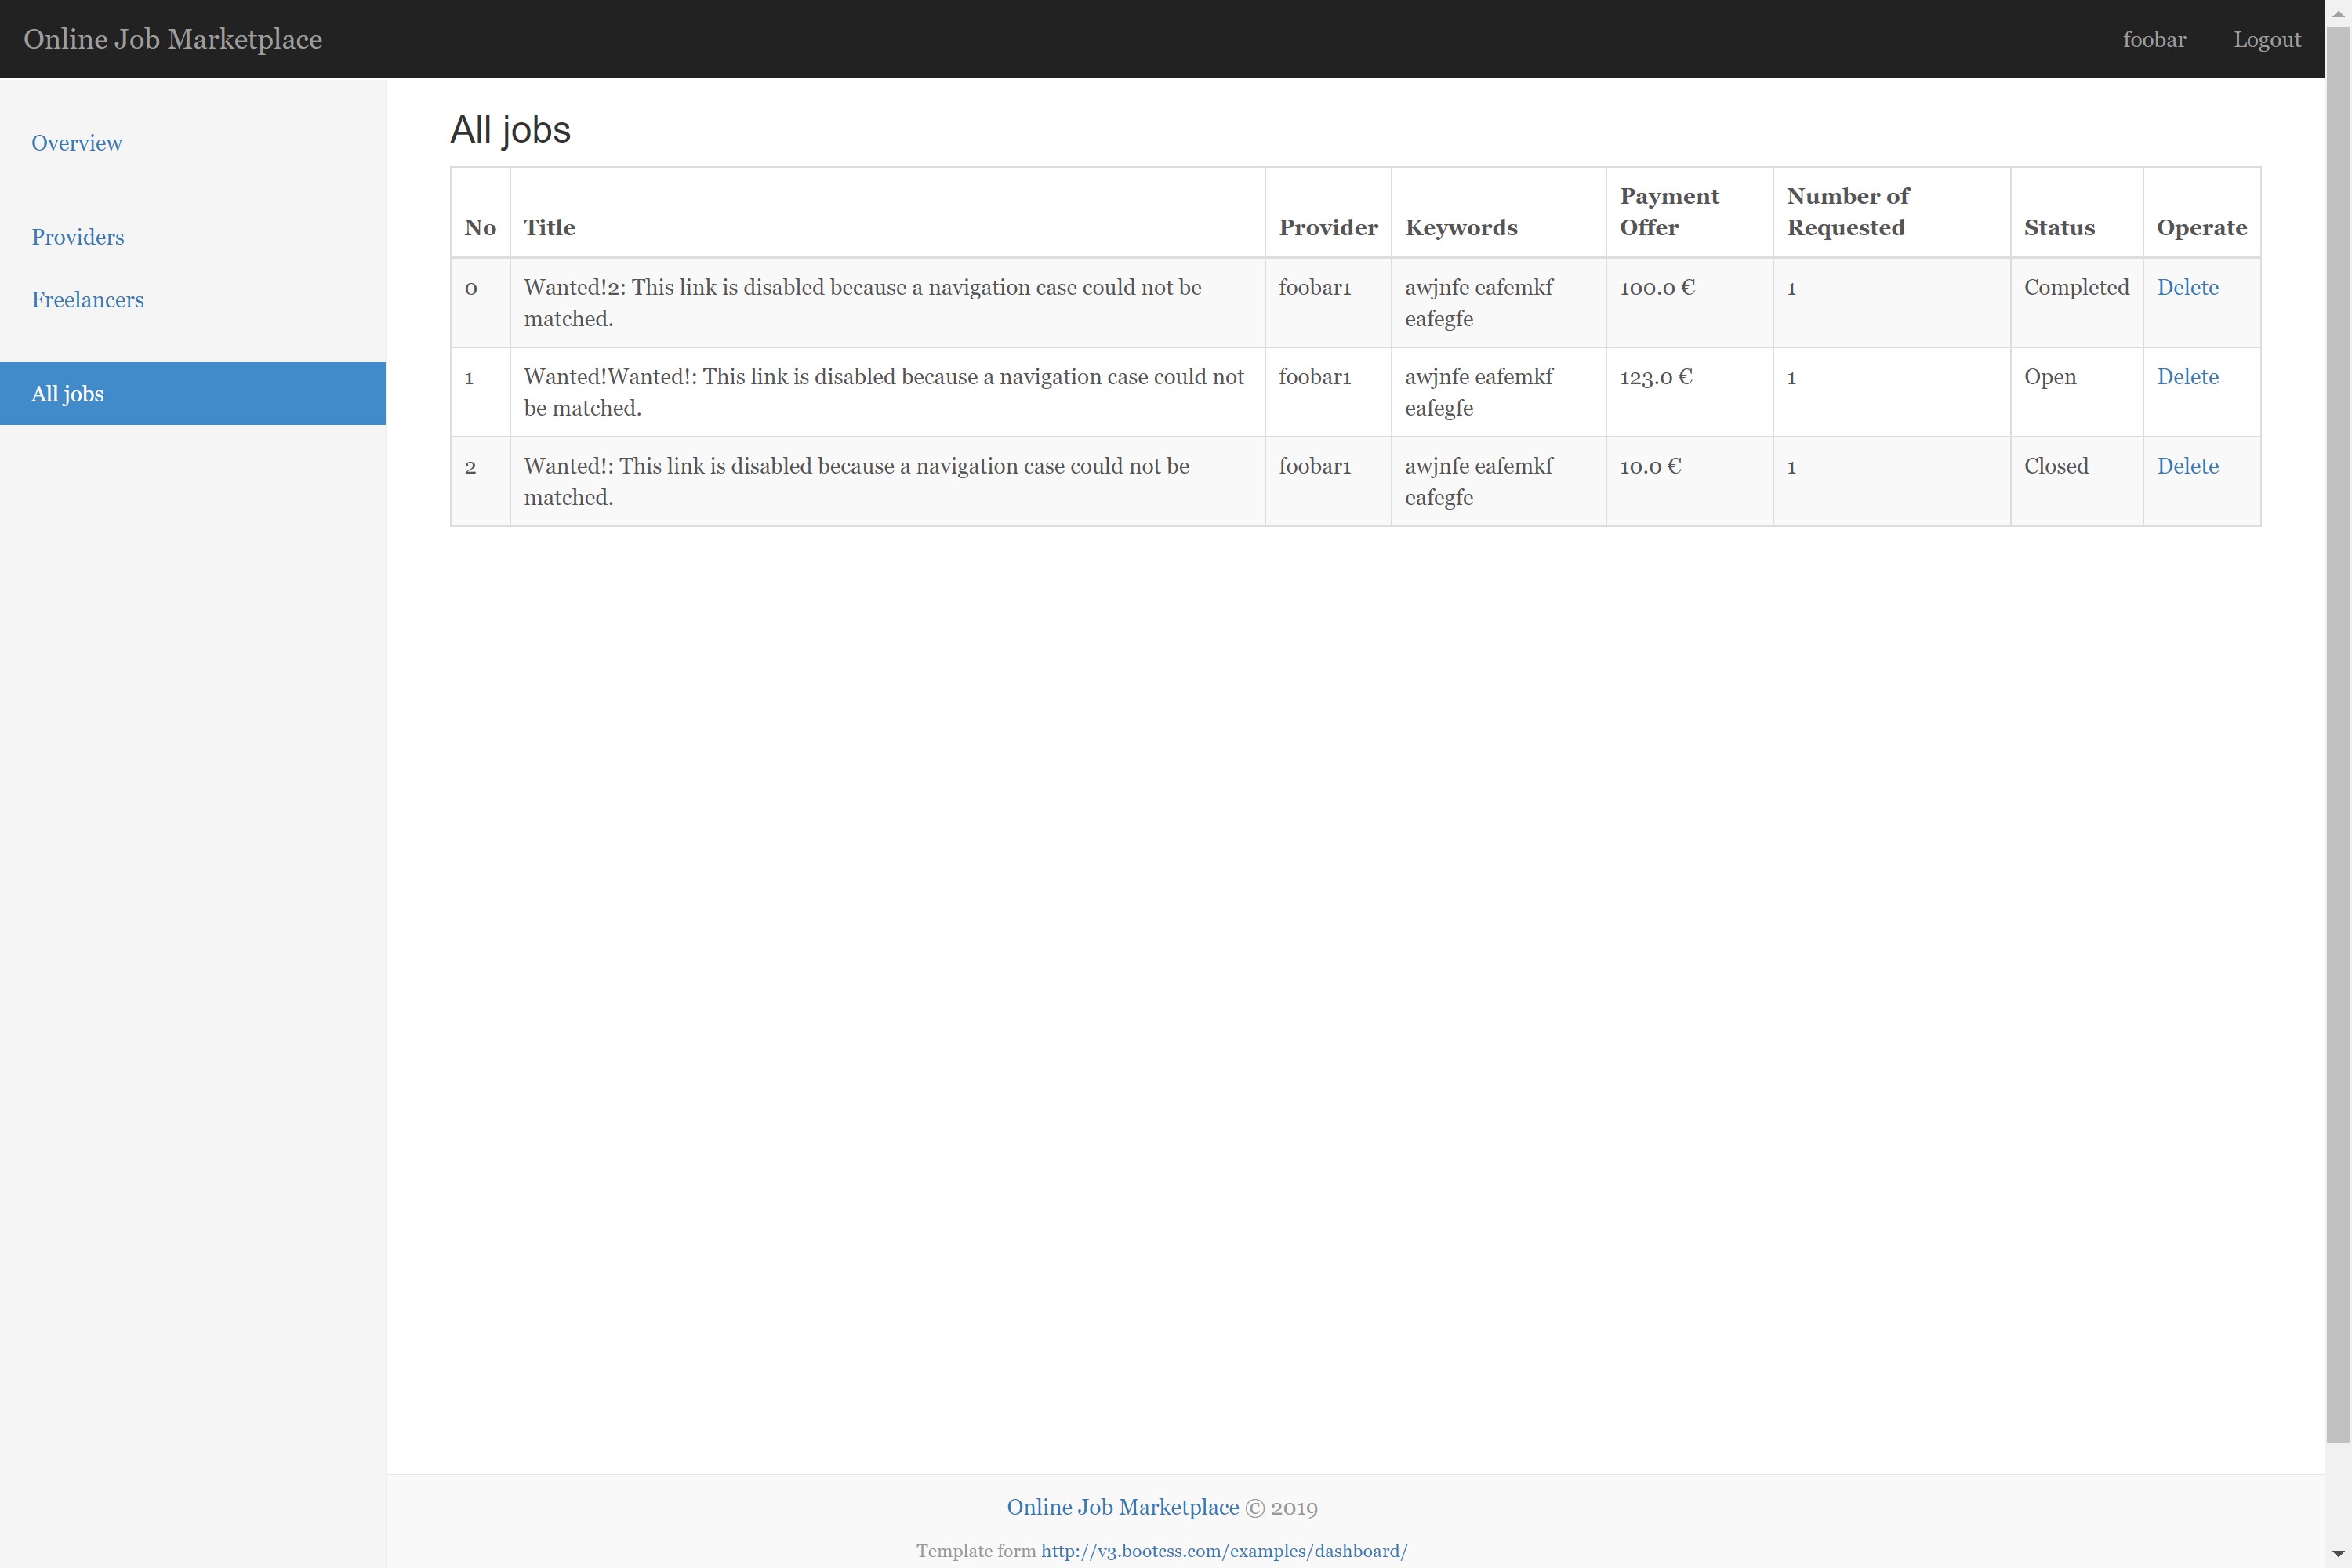The height and width of the screenshot is (1568, 2352).
Task: Open the v3.bootcss.com template link
Action: (1224, 1551)
